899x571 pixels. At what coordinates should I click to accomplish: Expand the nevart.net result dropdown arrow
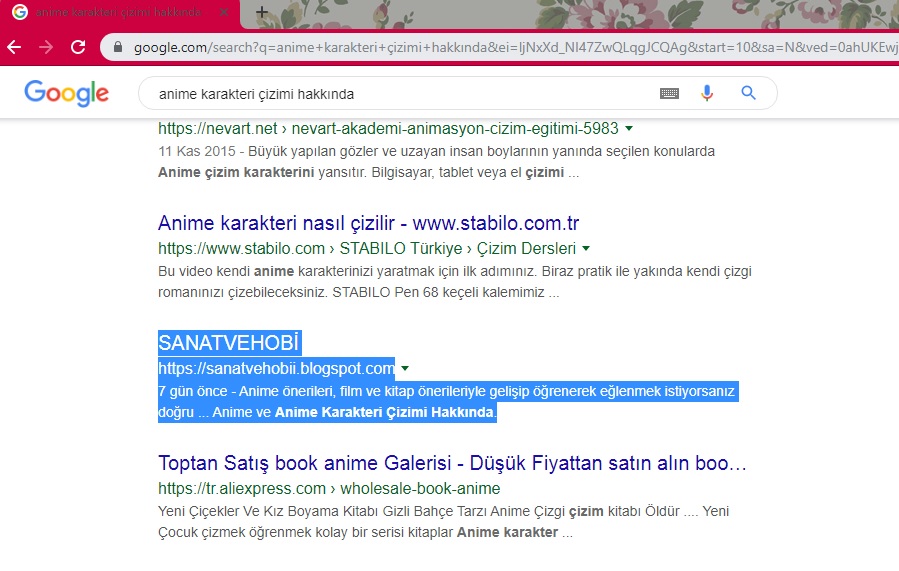[629, 128]
